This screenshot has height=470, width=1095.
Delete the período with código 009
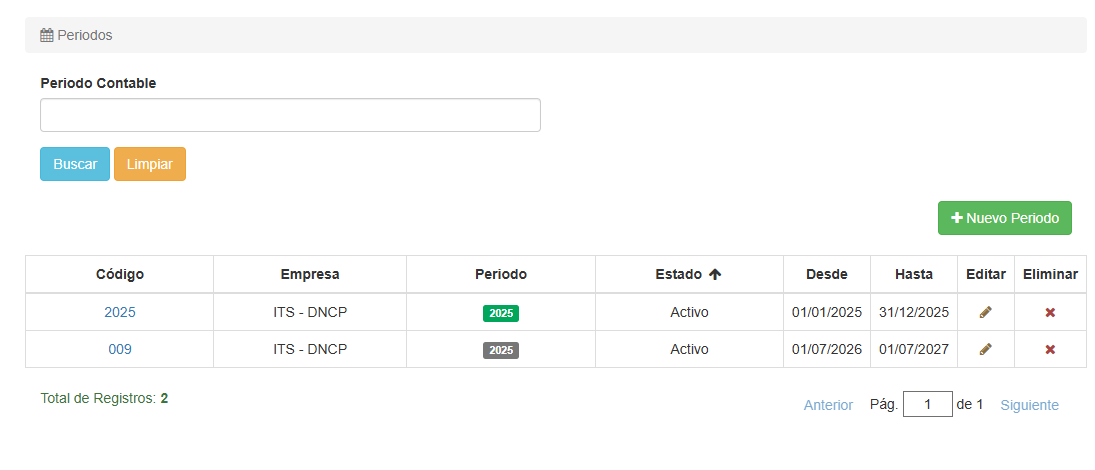tap(1050, 349)
